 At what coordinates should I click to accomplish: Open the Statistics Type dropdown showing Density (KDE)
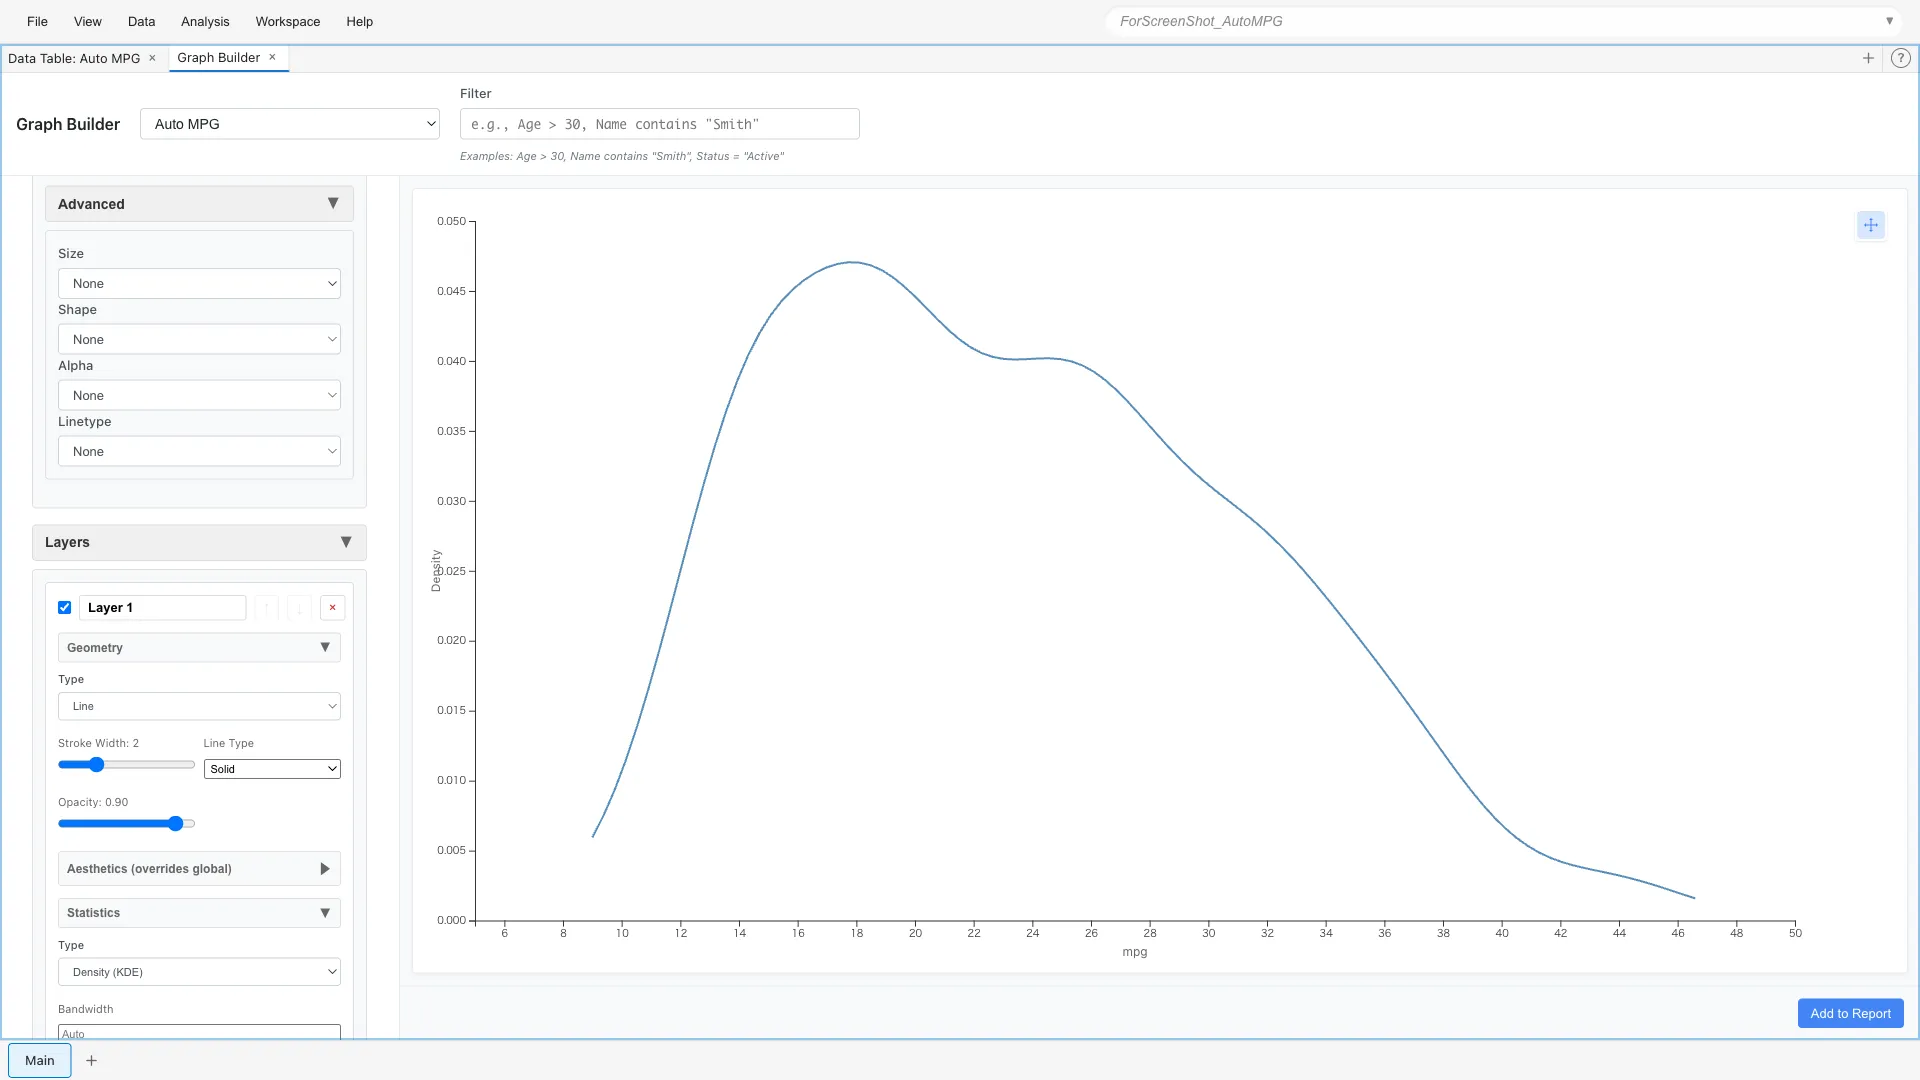pyautogui.click(x=199, y=971)
